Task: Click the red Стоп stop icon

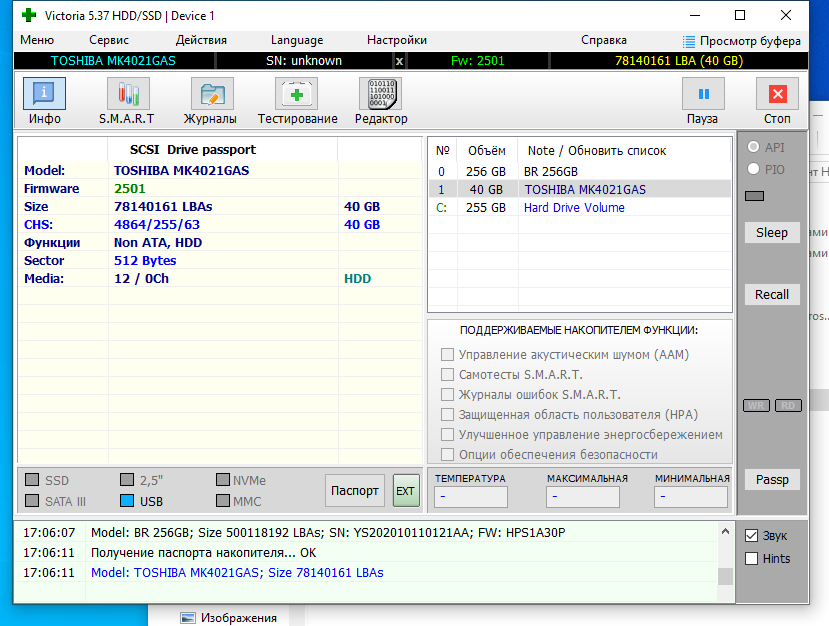Action: pyautogui.click(x=777, y=94)
